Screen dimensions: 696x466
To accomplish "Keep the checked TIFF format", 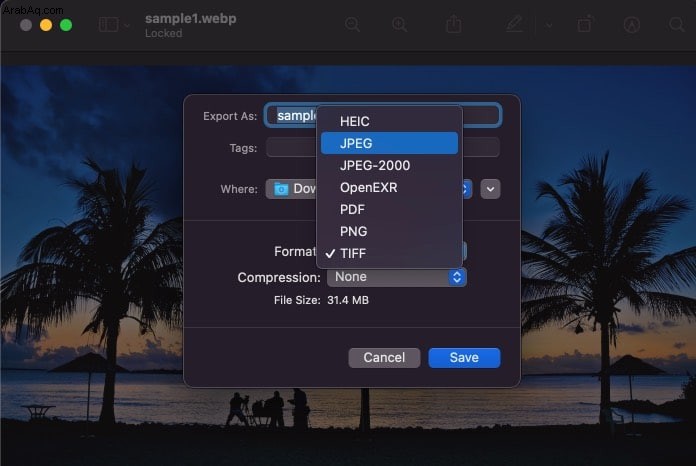I will click(x=389, y=253).
